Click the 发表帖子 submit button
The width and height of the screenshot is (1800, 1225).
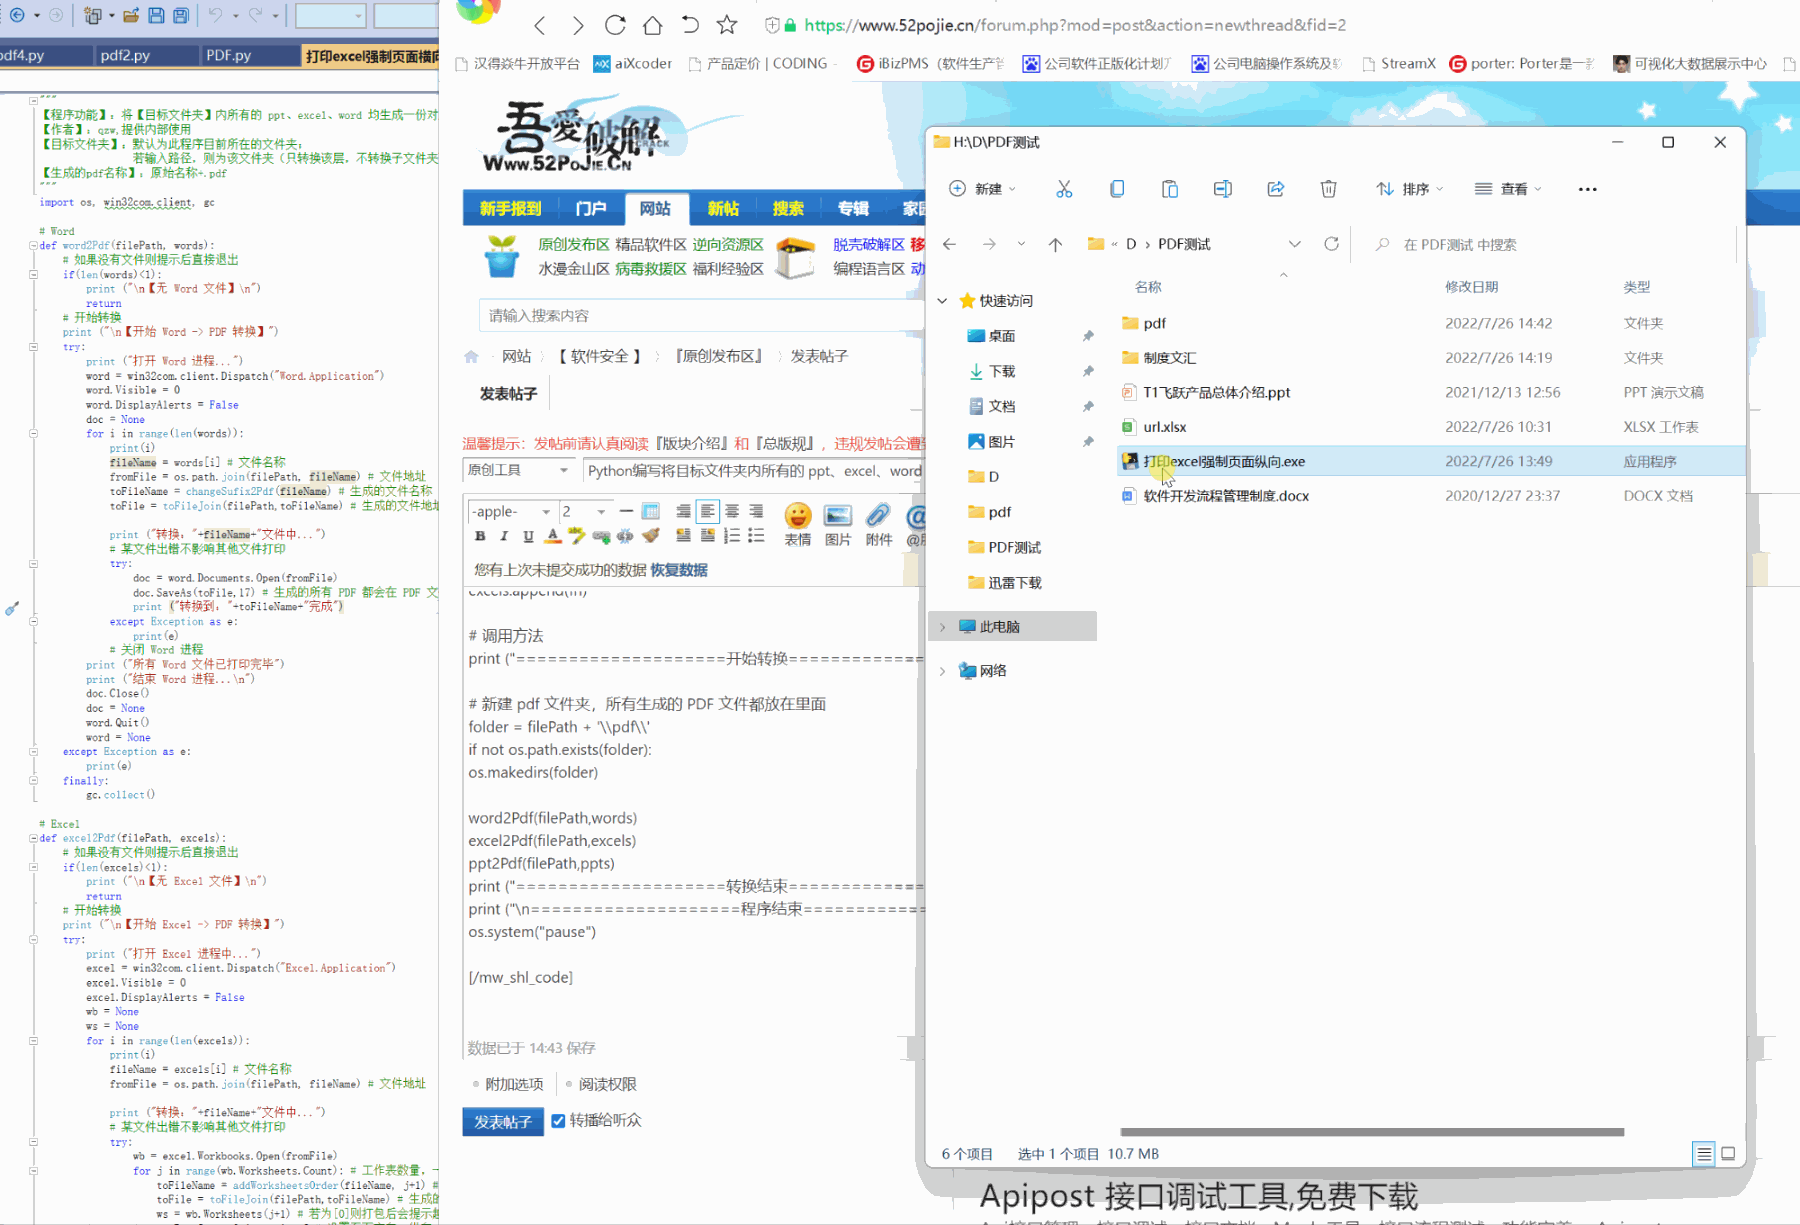click(x=502, y=1121)
